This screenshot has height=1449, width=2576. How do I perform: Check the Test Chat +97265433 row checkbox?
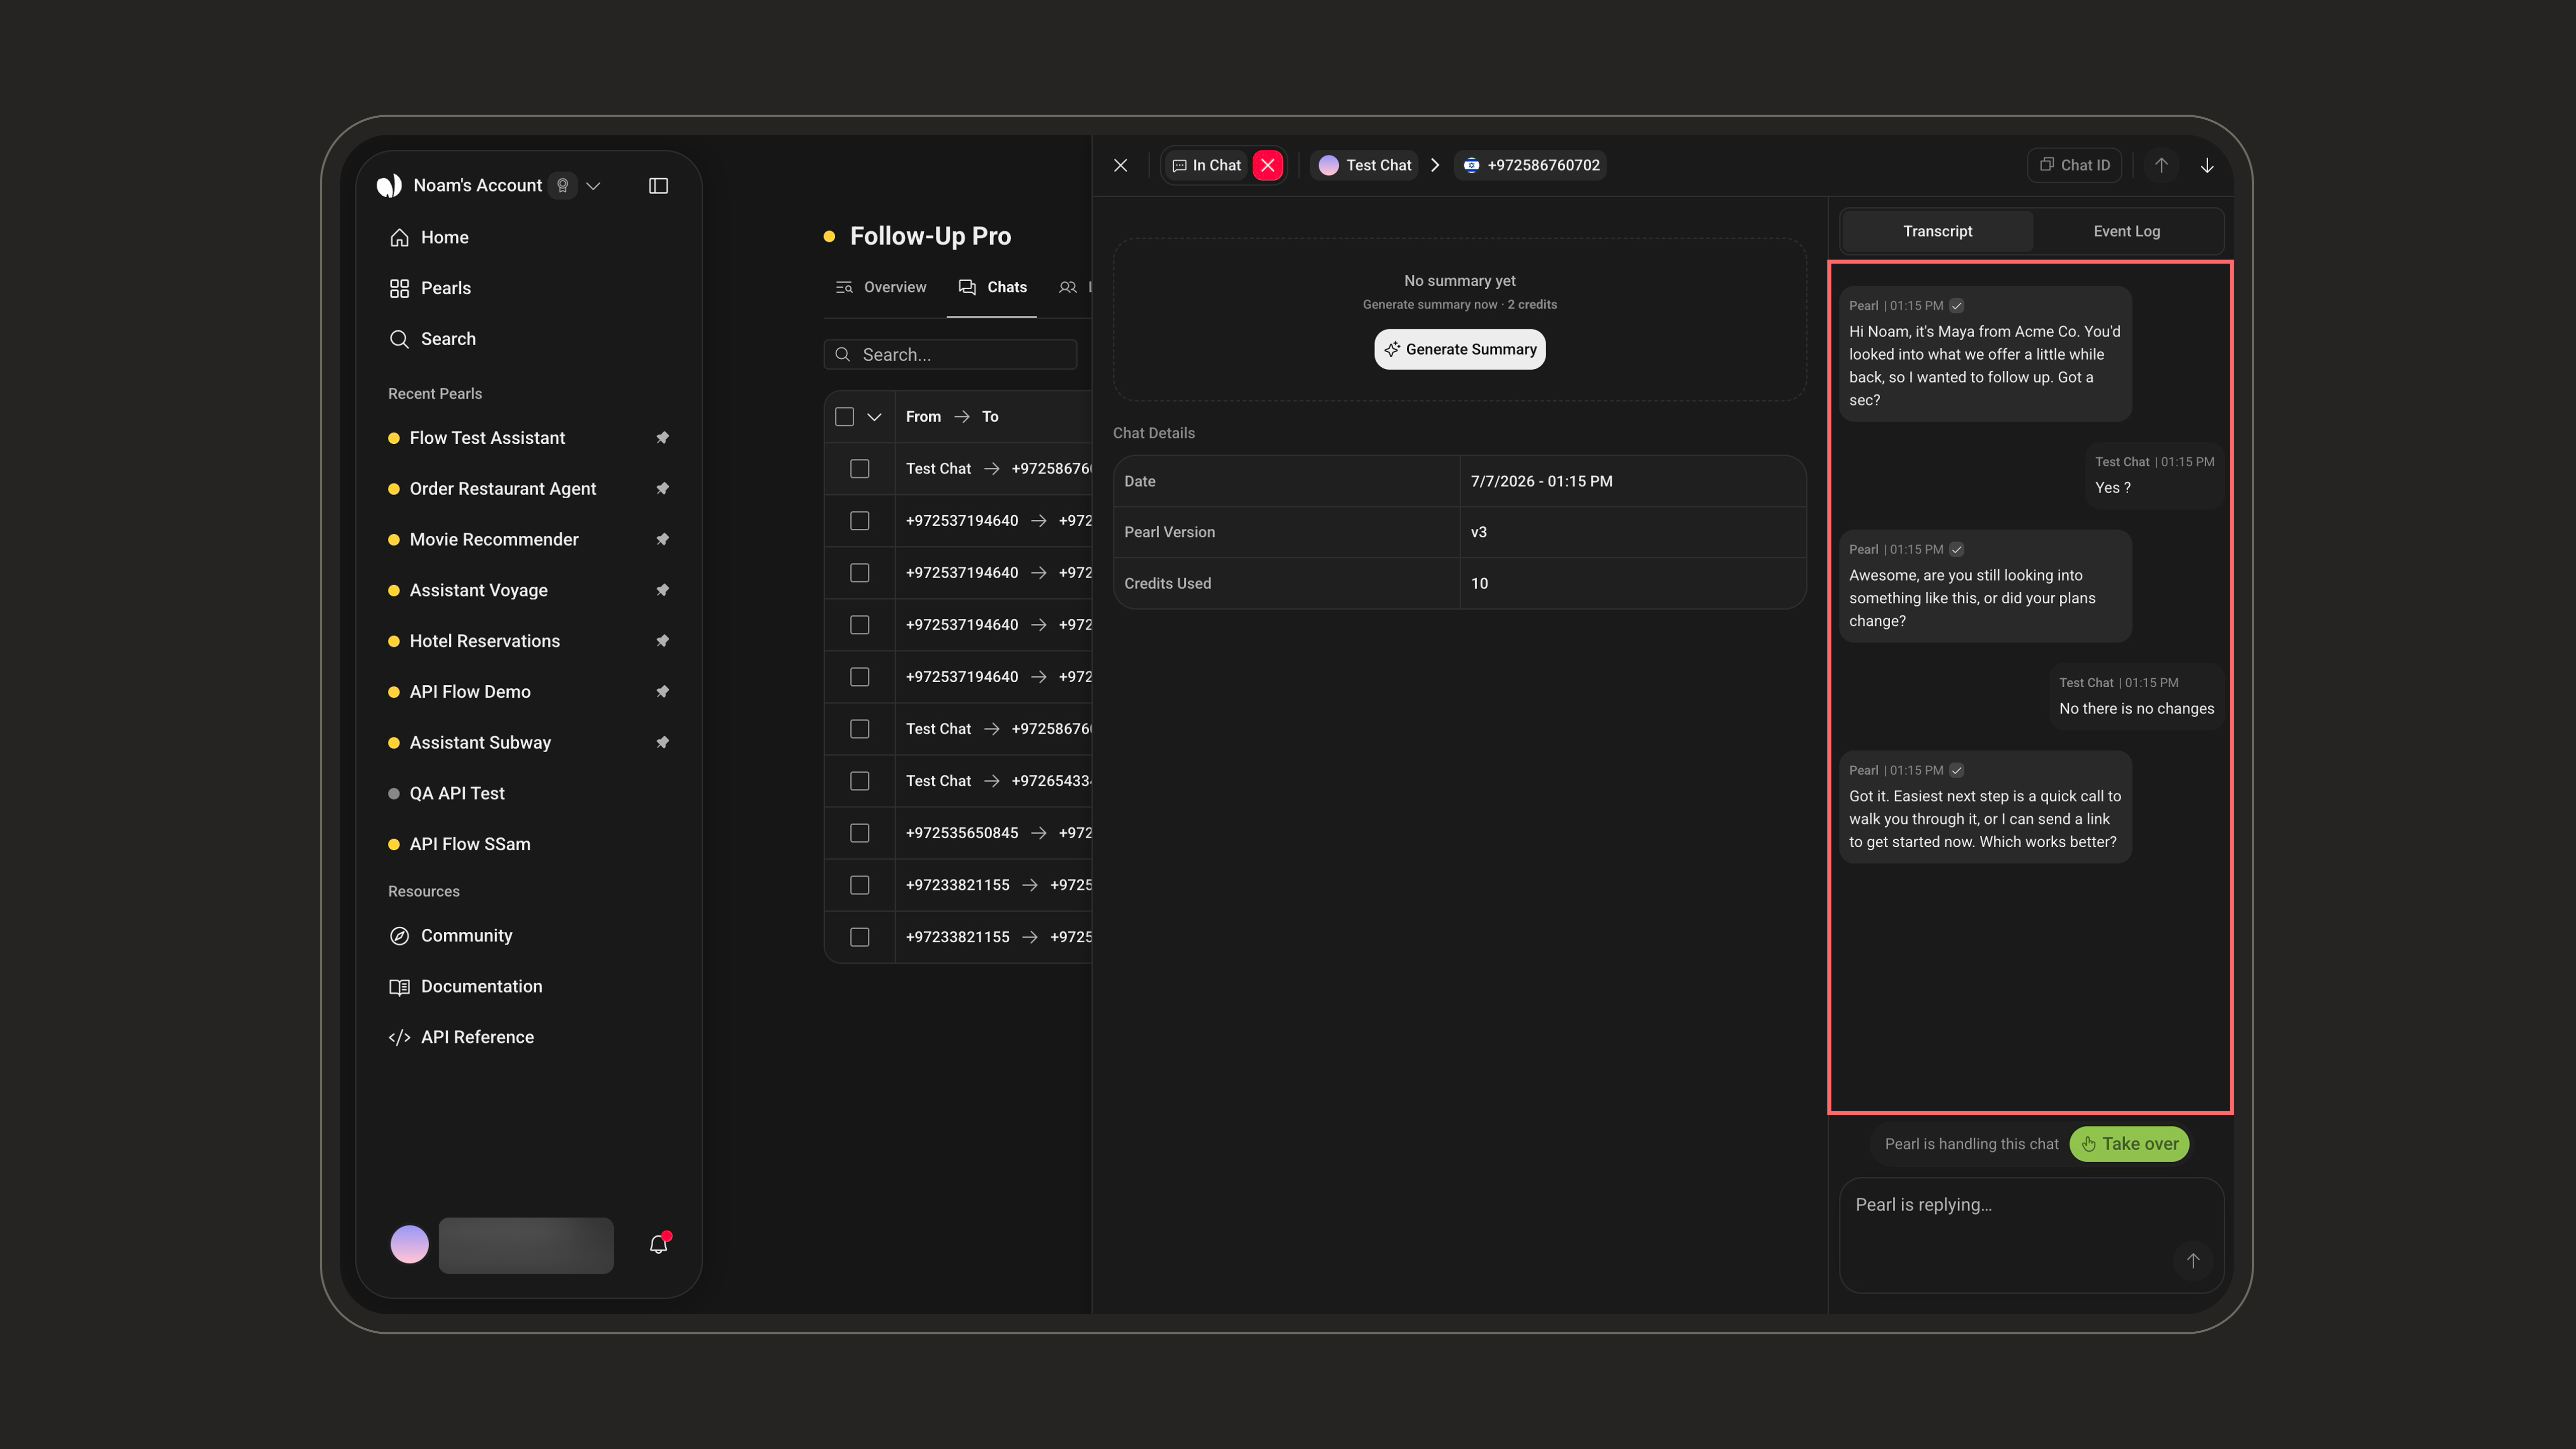click(860, 781)
